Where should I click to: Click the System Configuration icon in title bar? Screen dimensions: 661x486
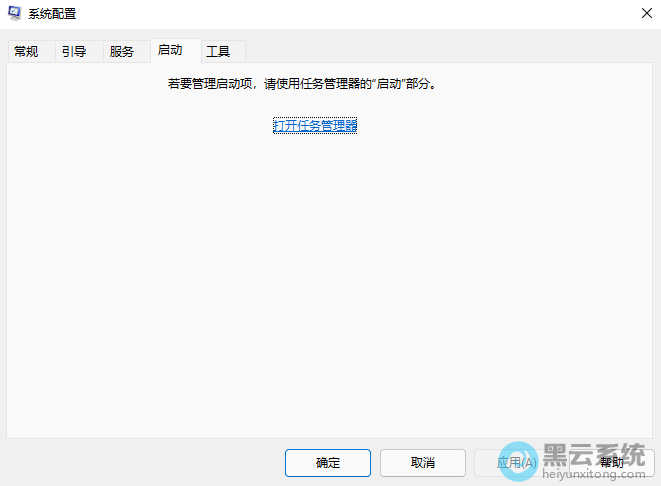click(14, 14)
